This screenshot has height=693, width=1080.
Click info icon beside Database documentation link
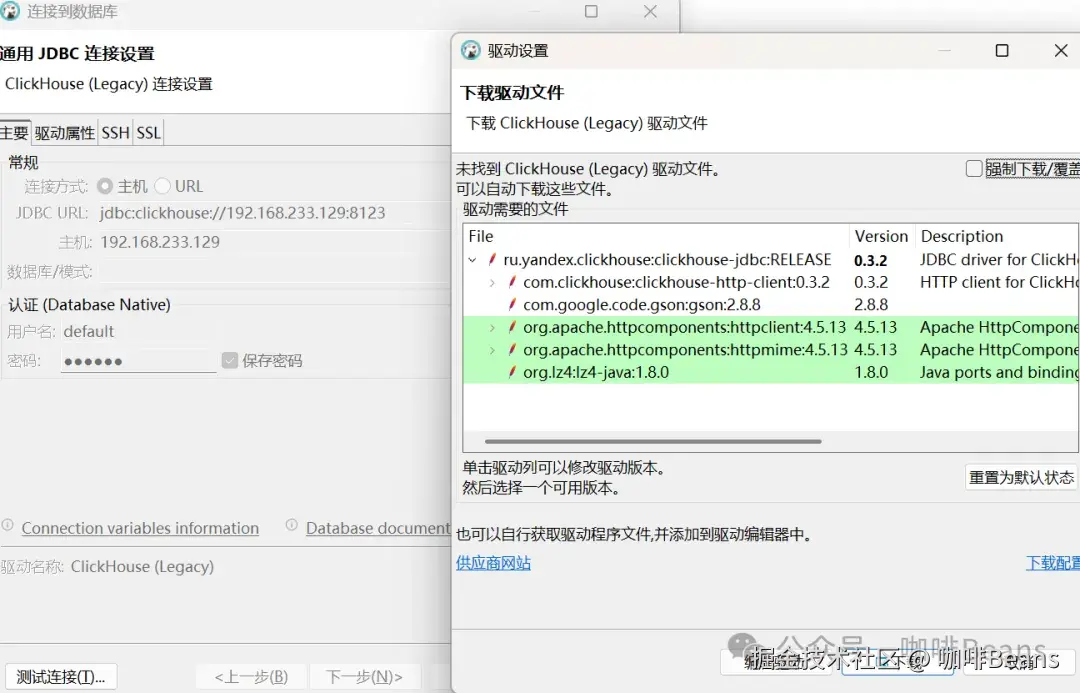[292, 525]
